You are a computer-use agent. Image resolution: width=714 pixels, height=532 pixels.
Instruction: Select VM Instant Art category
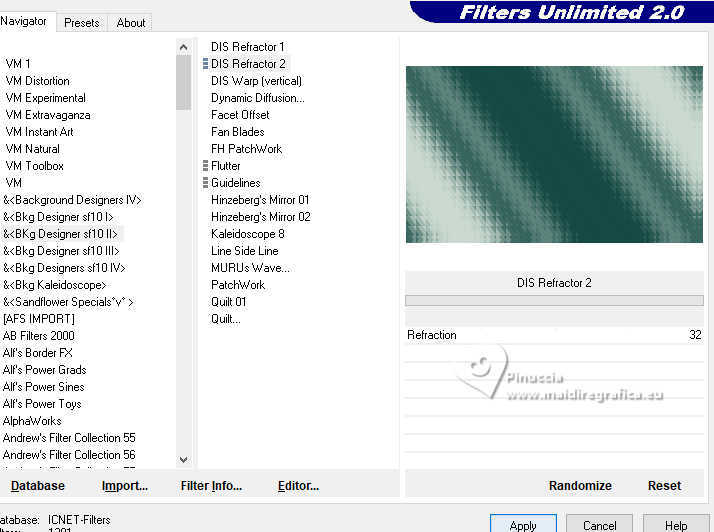click(x=40, y=132)
